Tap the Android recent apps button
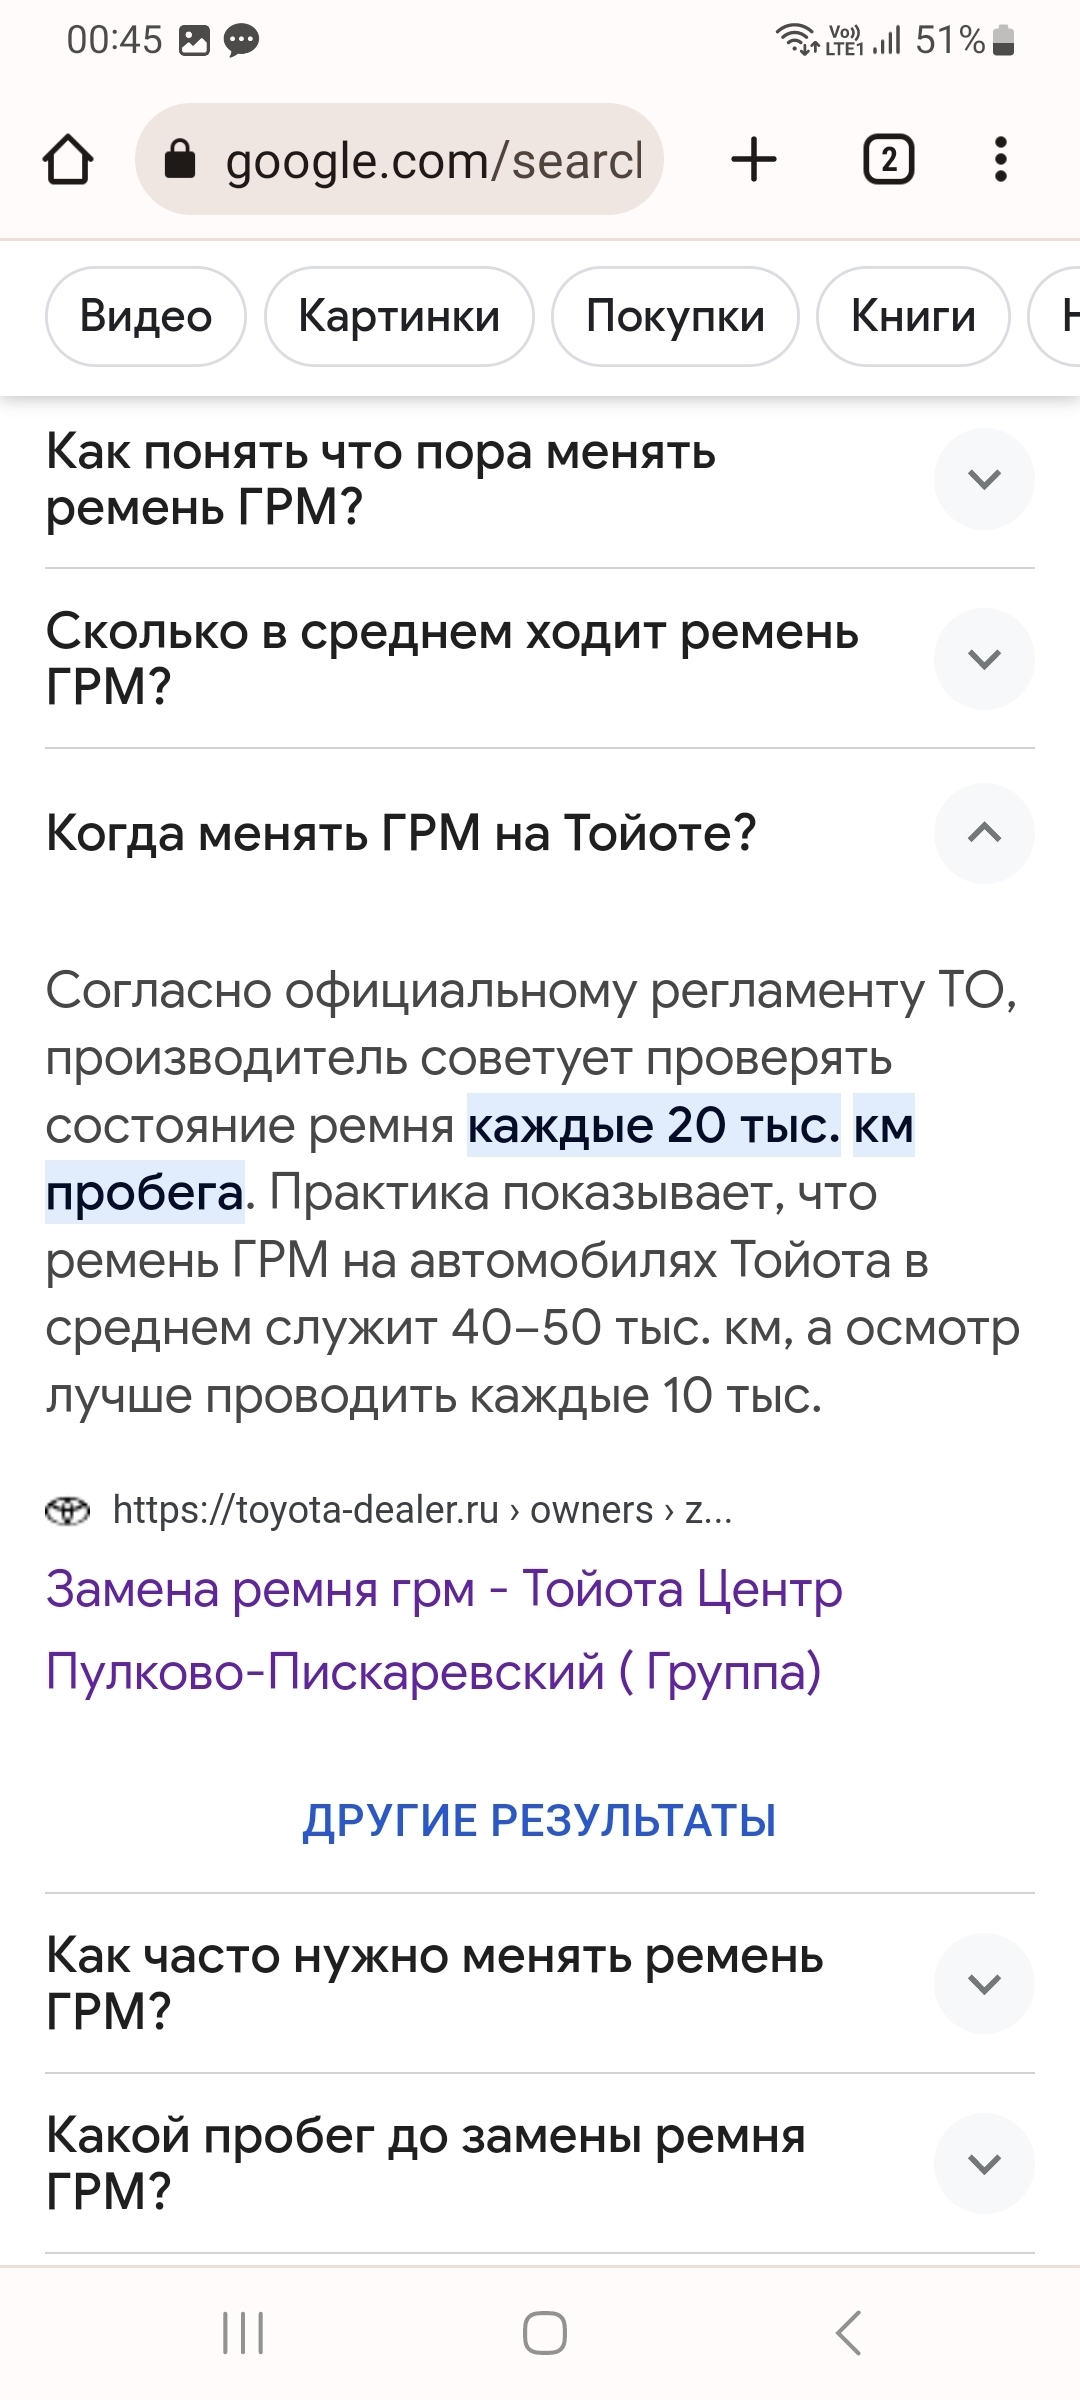Image resolution: width=1080 pixels, height=2400 pixels. pos(243,2333)
